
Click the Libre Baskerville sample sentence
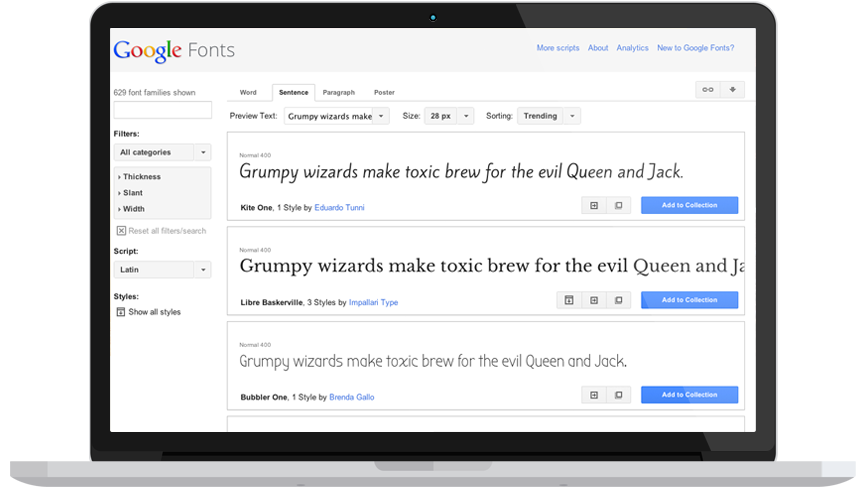(x=492, y=266)
